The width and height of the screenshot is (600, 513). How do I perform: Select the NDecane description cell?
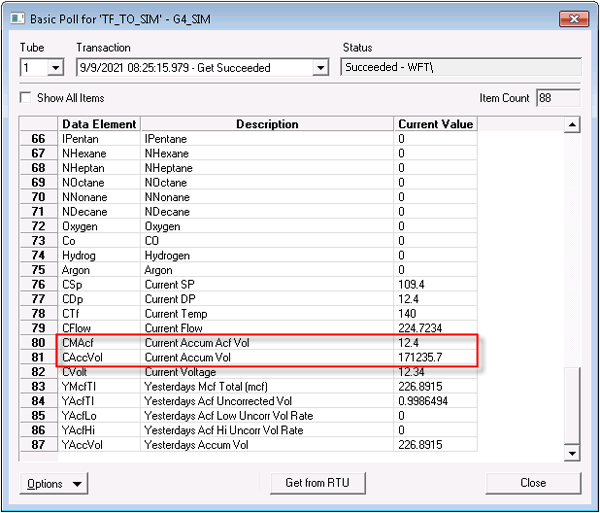pos(267,212)
